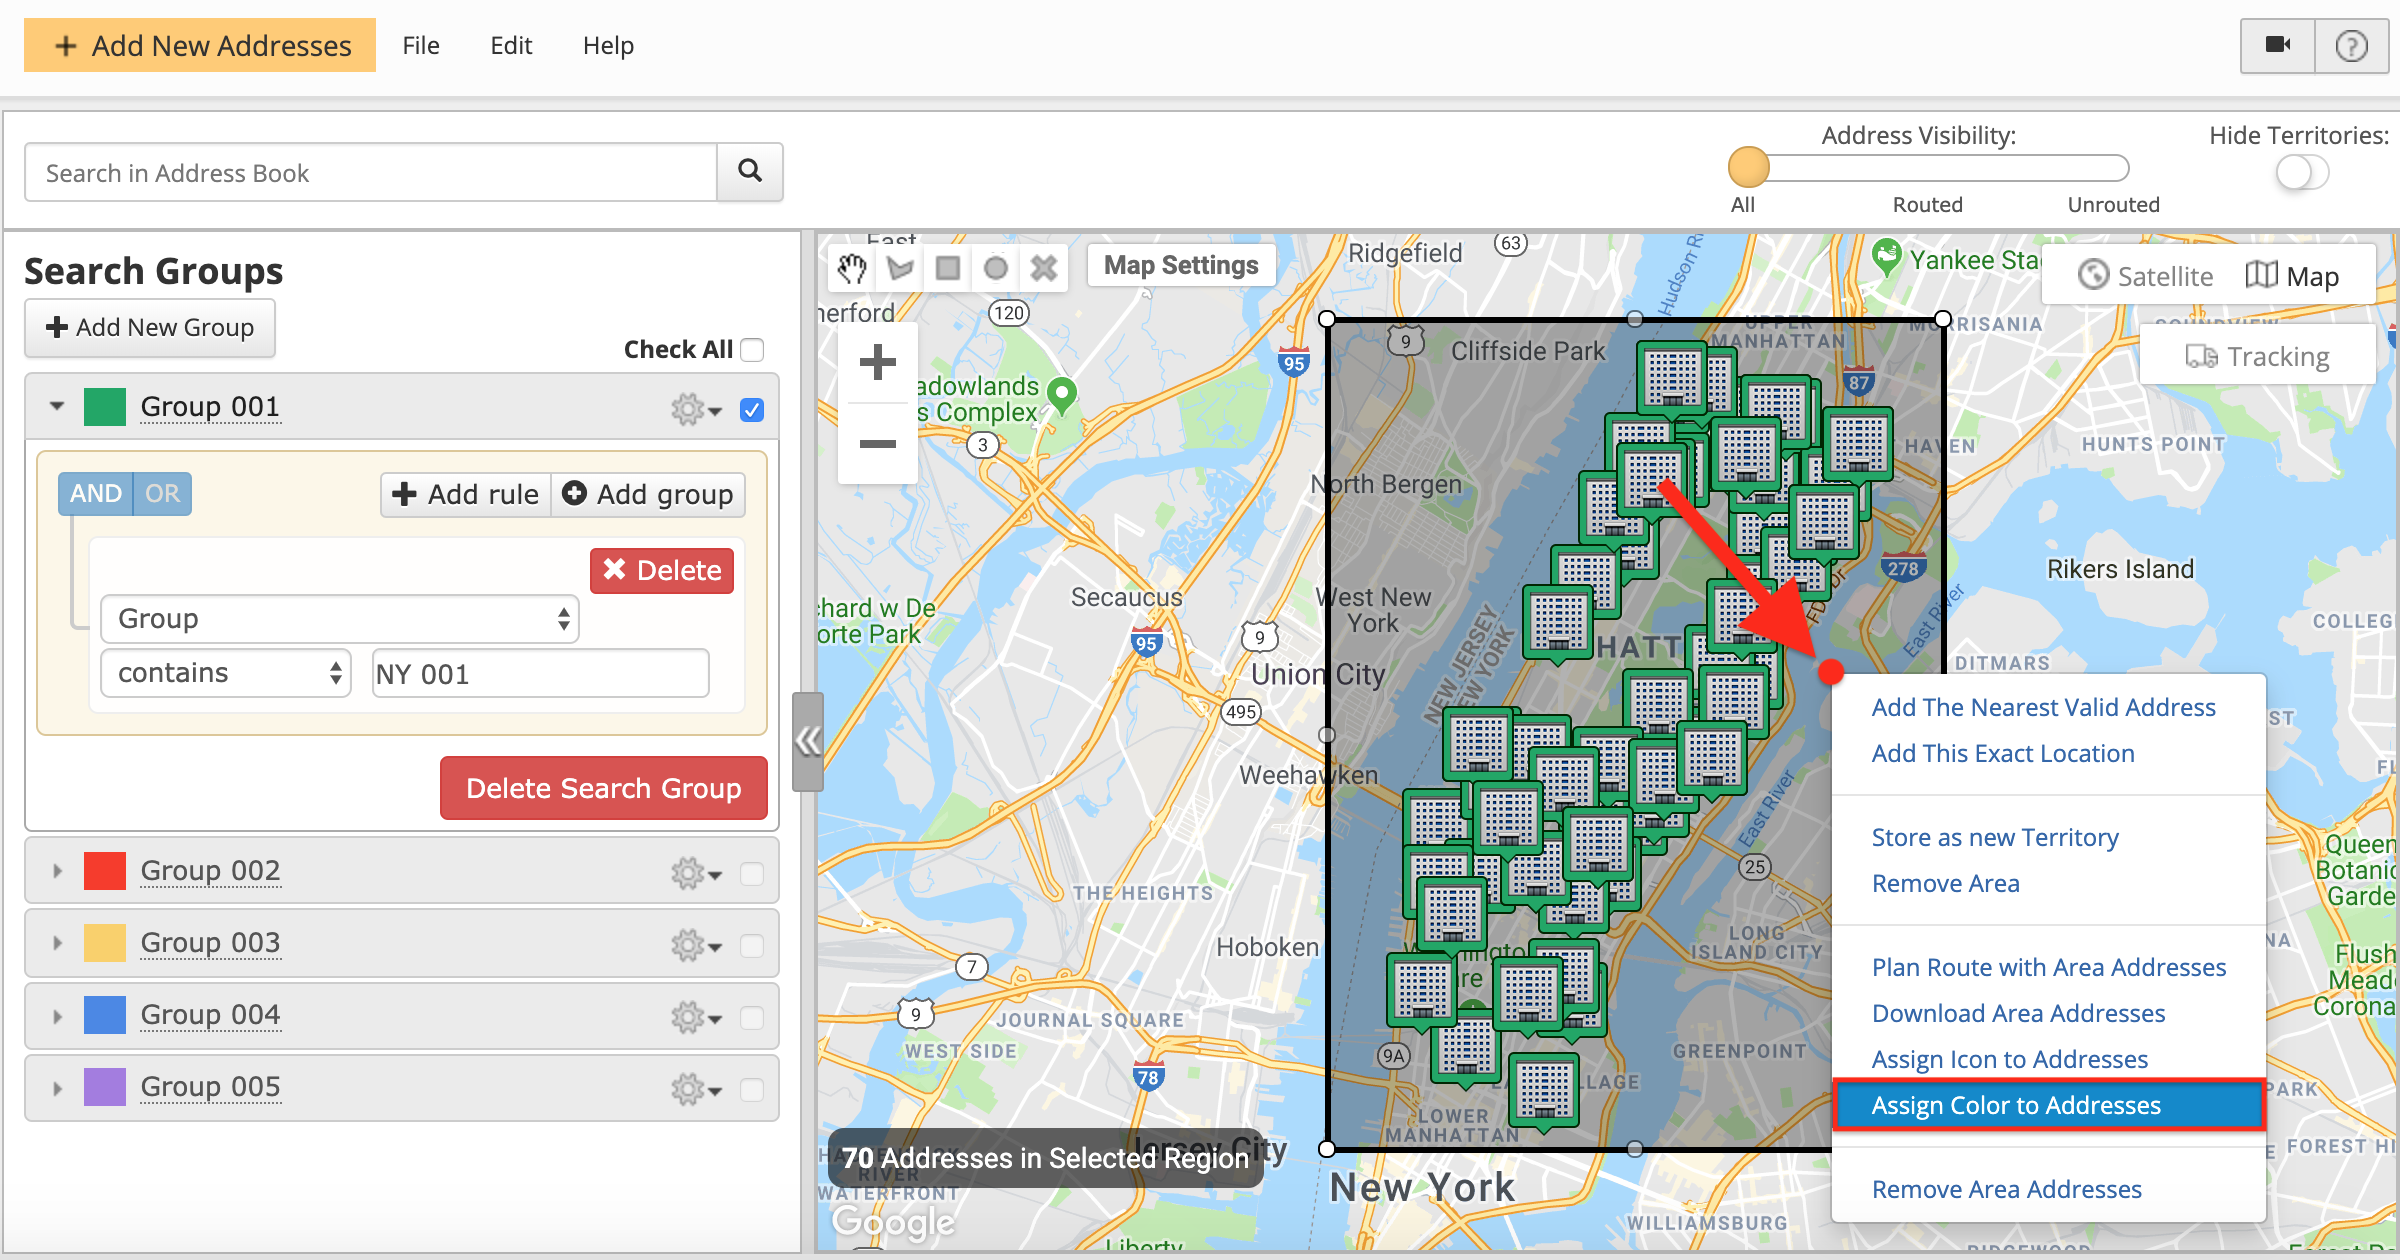The height and width of the screenshot is (1260, 2400).
Task: Uncheck the Group 001 checkbox
Action: point(752,410)
